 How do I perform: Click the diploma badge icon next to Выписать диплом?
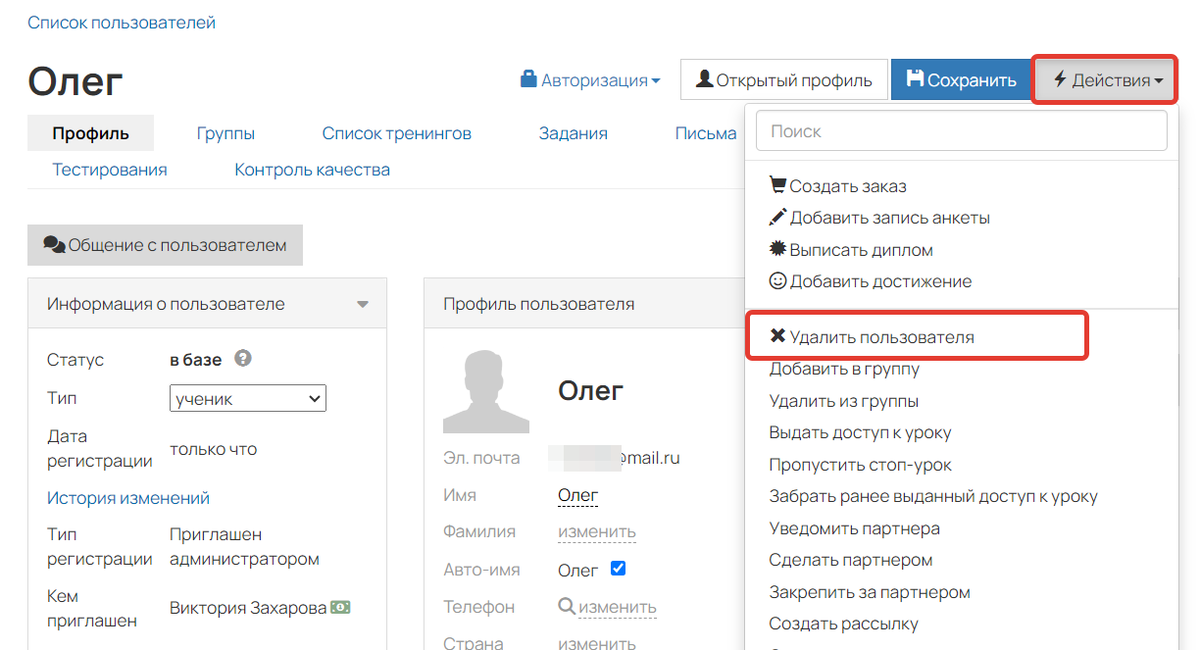(778, 249)
